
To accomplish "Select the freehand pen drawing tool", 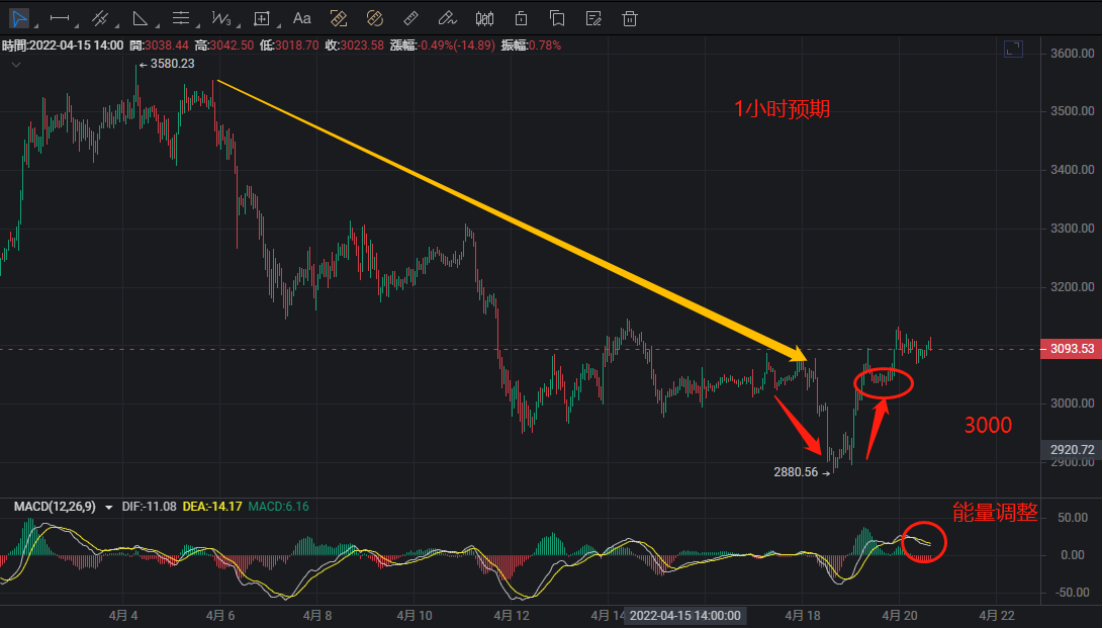I will click(x=447, y=18).
